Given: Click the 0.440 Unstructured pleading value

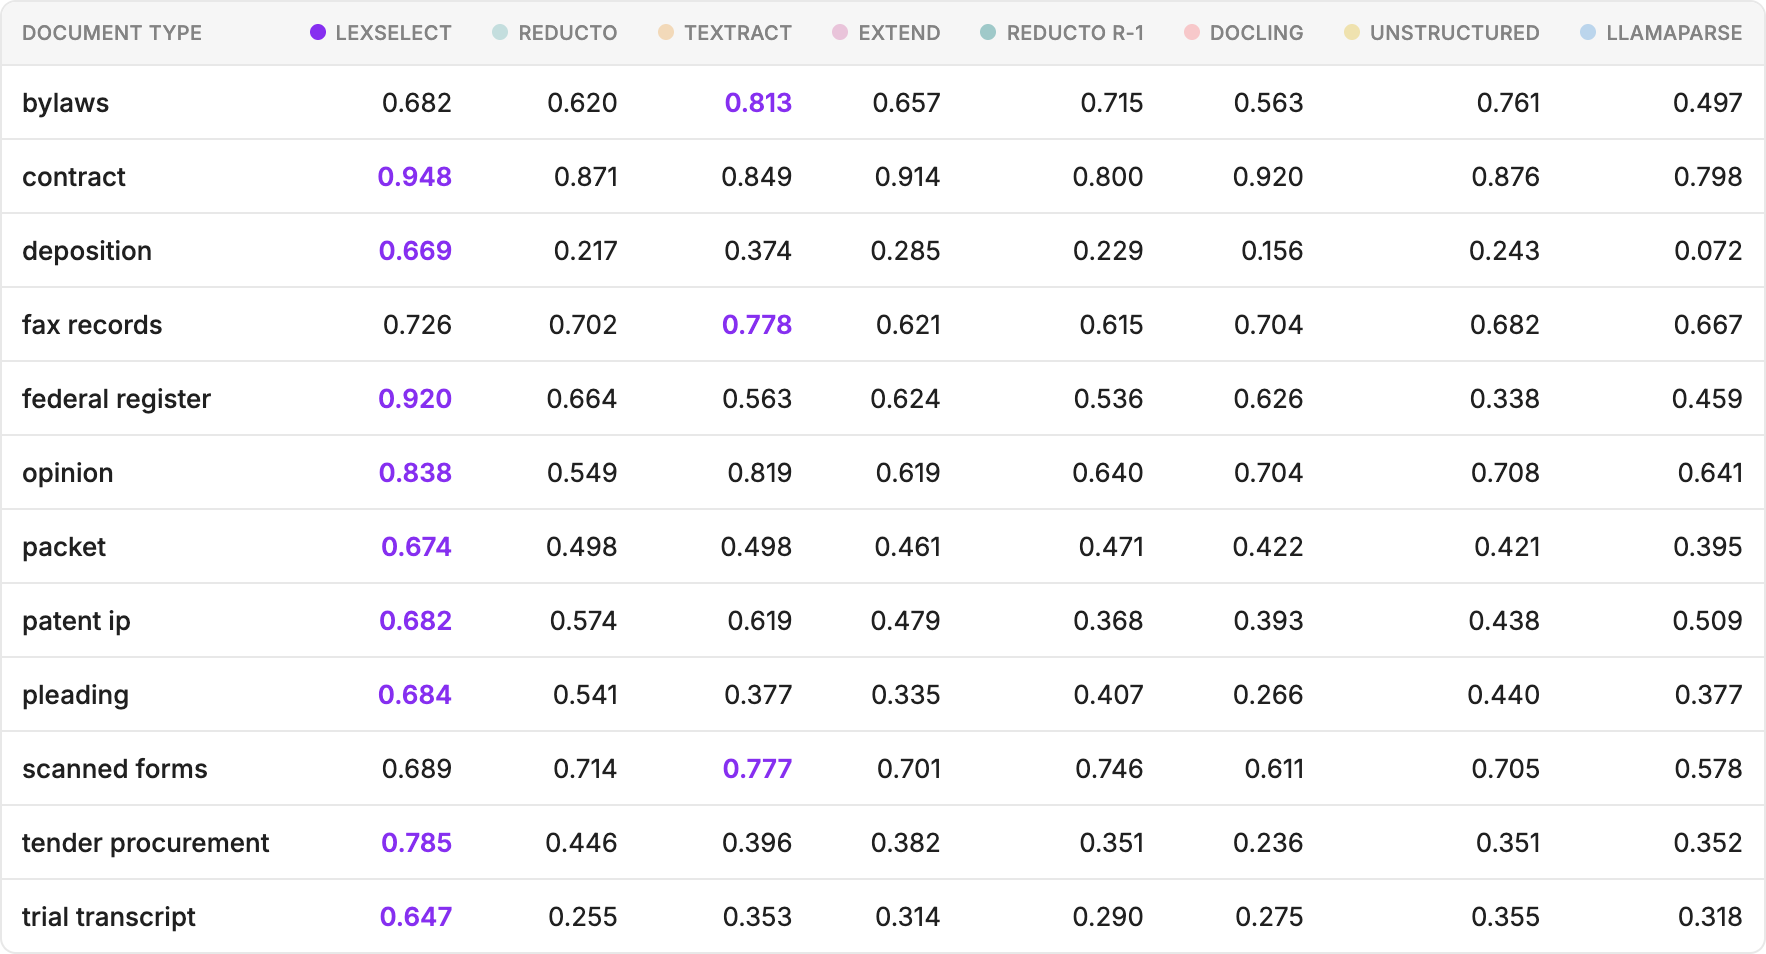Looking at the screenshot, I should [x=1503, y=695].
